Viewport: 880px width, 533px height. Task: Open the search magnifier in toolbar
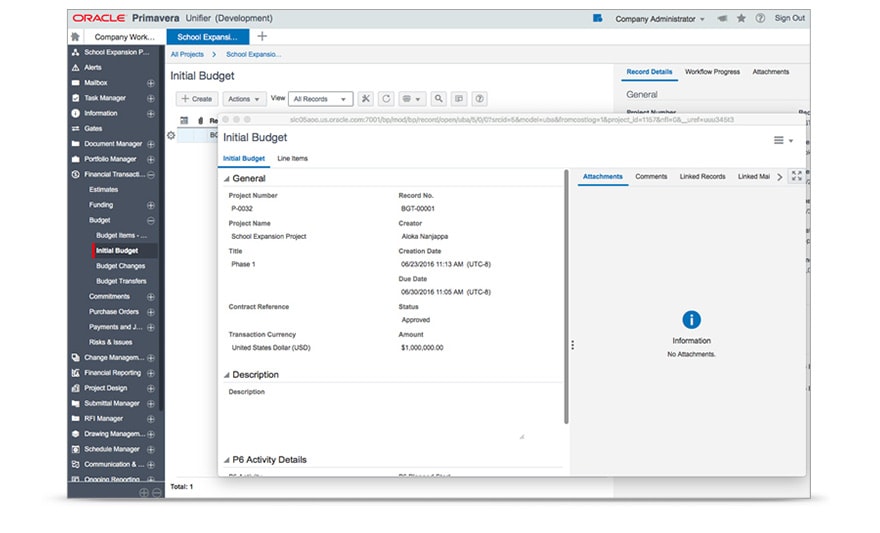coord(438,99)
